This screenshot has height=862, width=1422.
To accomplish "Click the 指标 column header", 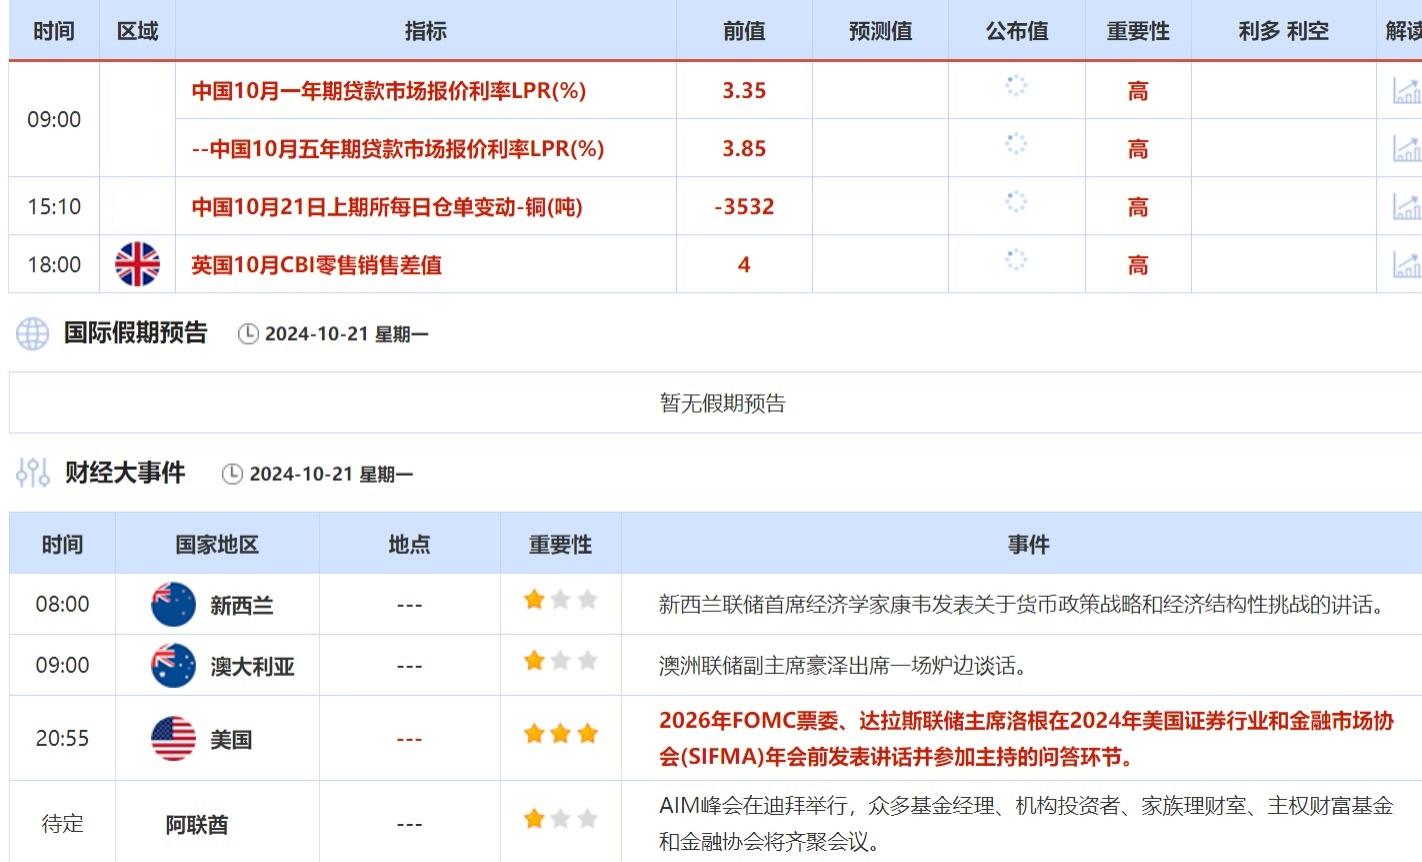I will 426,31.
